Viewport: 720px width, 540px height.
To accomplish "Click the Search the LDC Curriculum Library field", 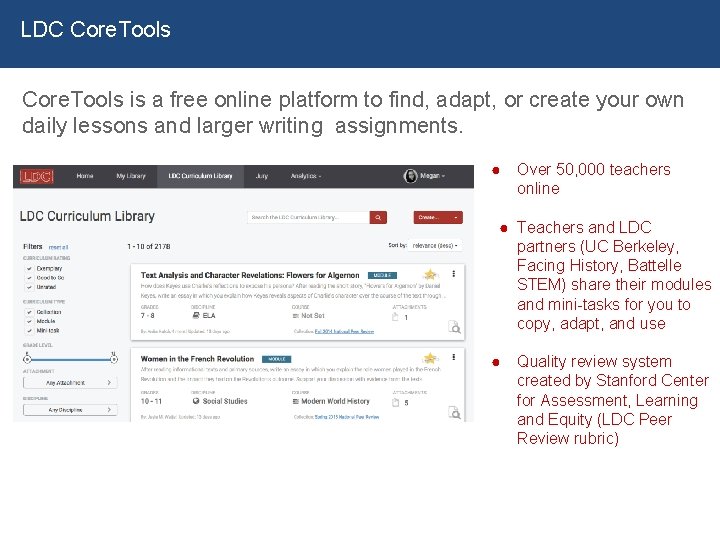I will pyautogui.click(x=308, y=217).
